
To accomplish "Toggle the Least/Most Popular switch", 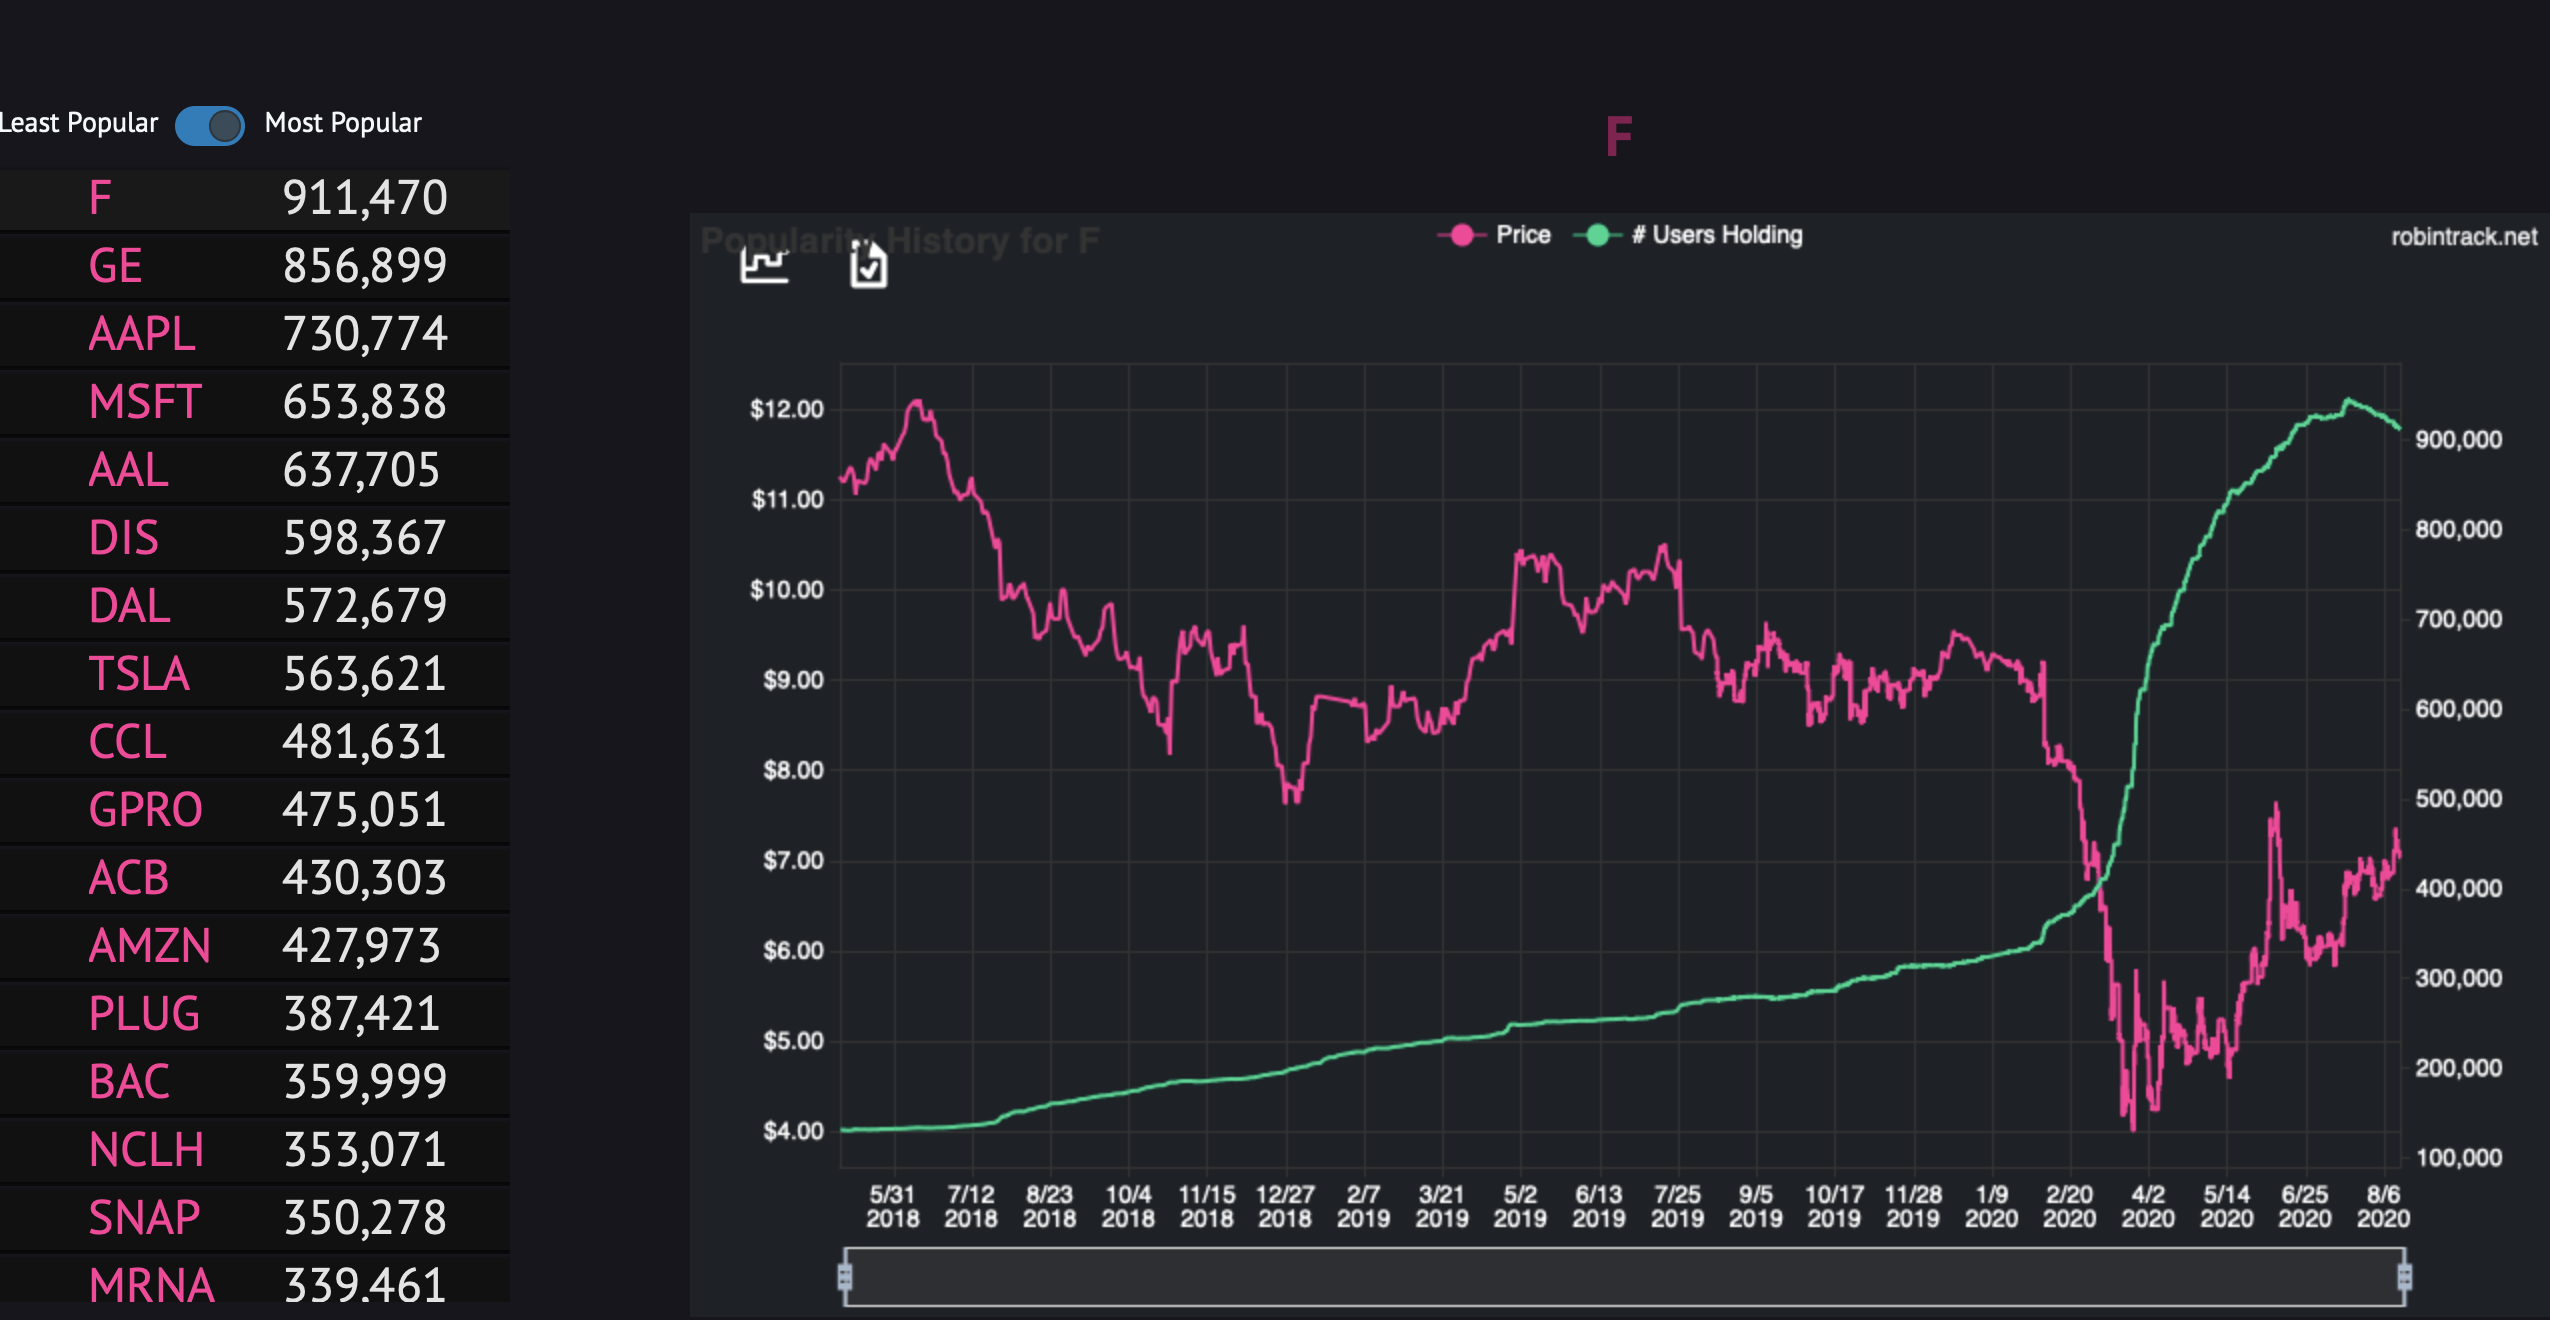I will click(209, 125).
